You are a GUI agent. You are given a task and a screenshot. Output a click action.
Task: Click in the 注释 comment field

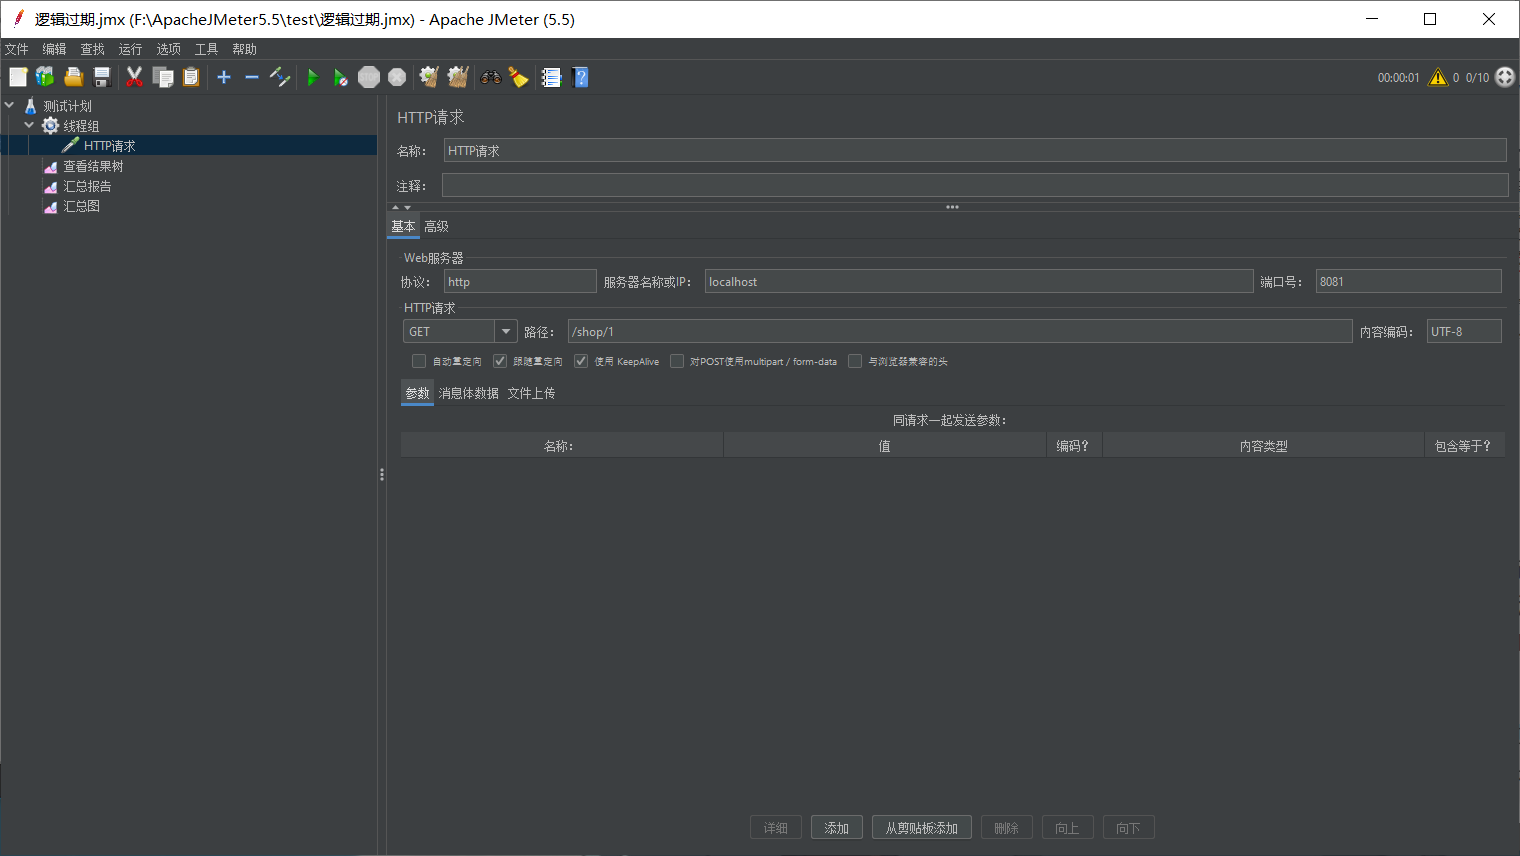click(975, 185)
